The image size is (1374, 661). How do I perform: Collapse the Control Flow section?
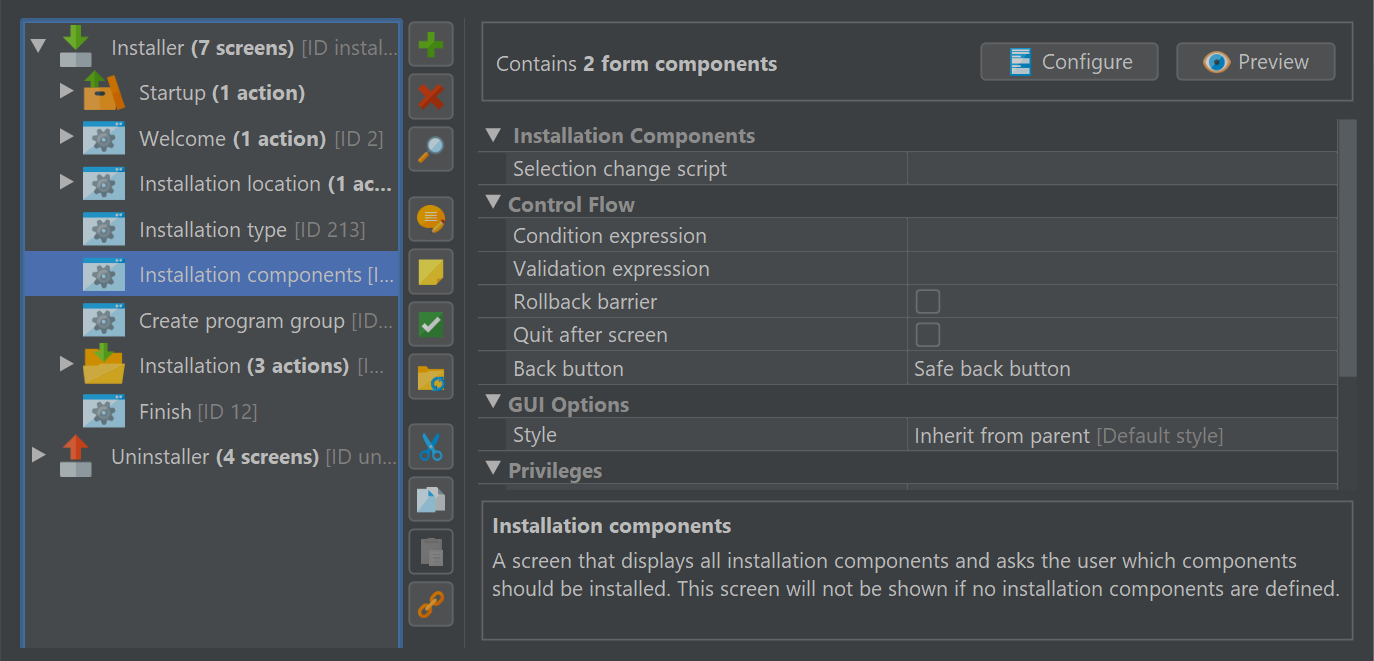point(492,202)
